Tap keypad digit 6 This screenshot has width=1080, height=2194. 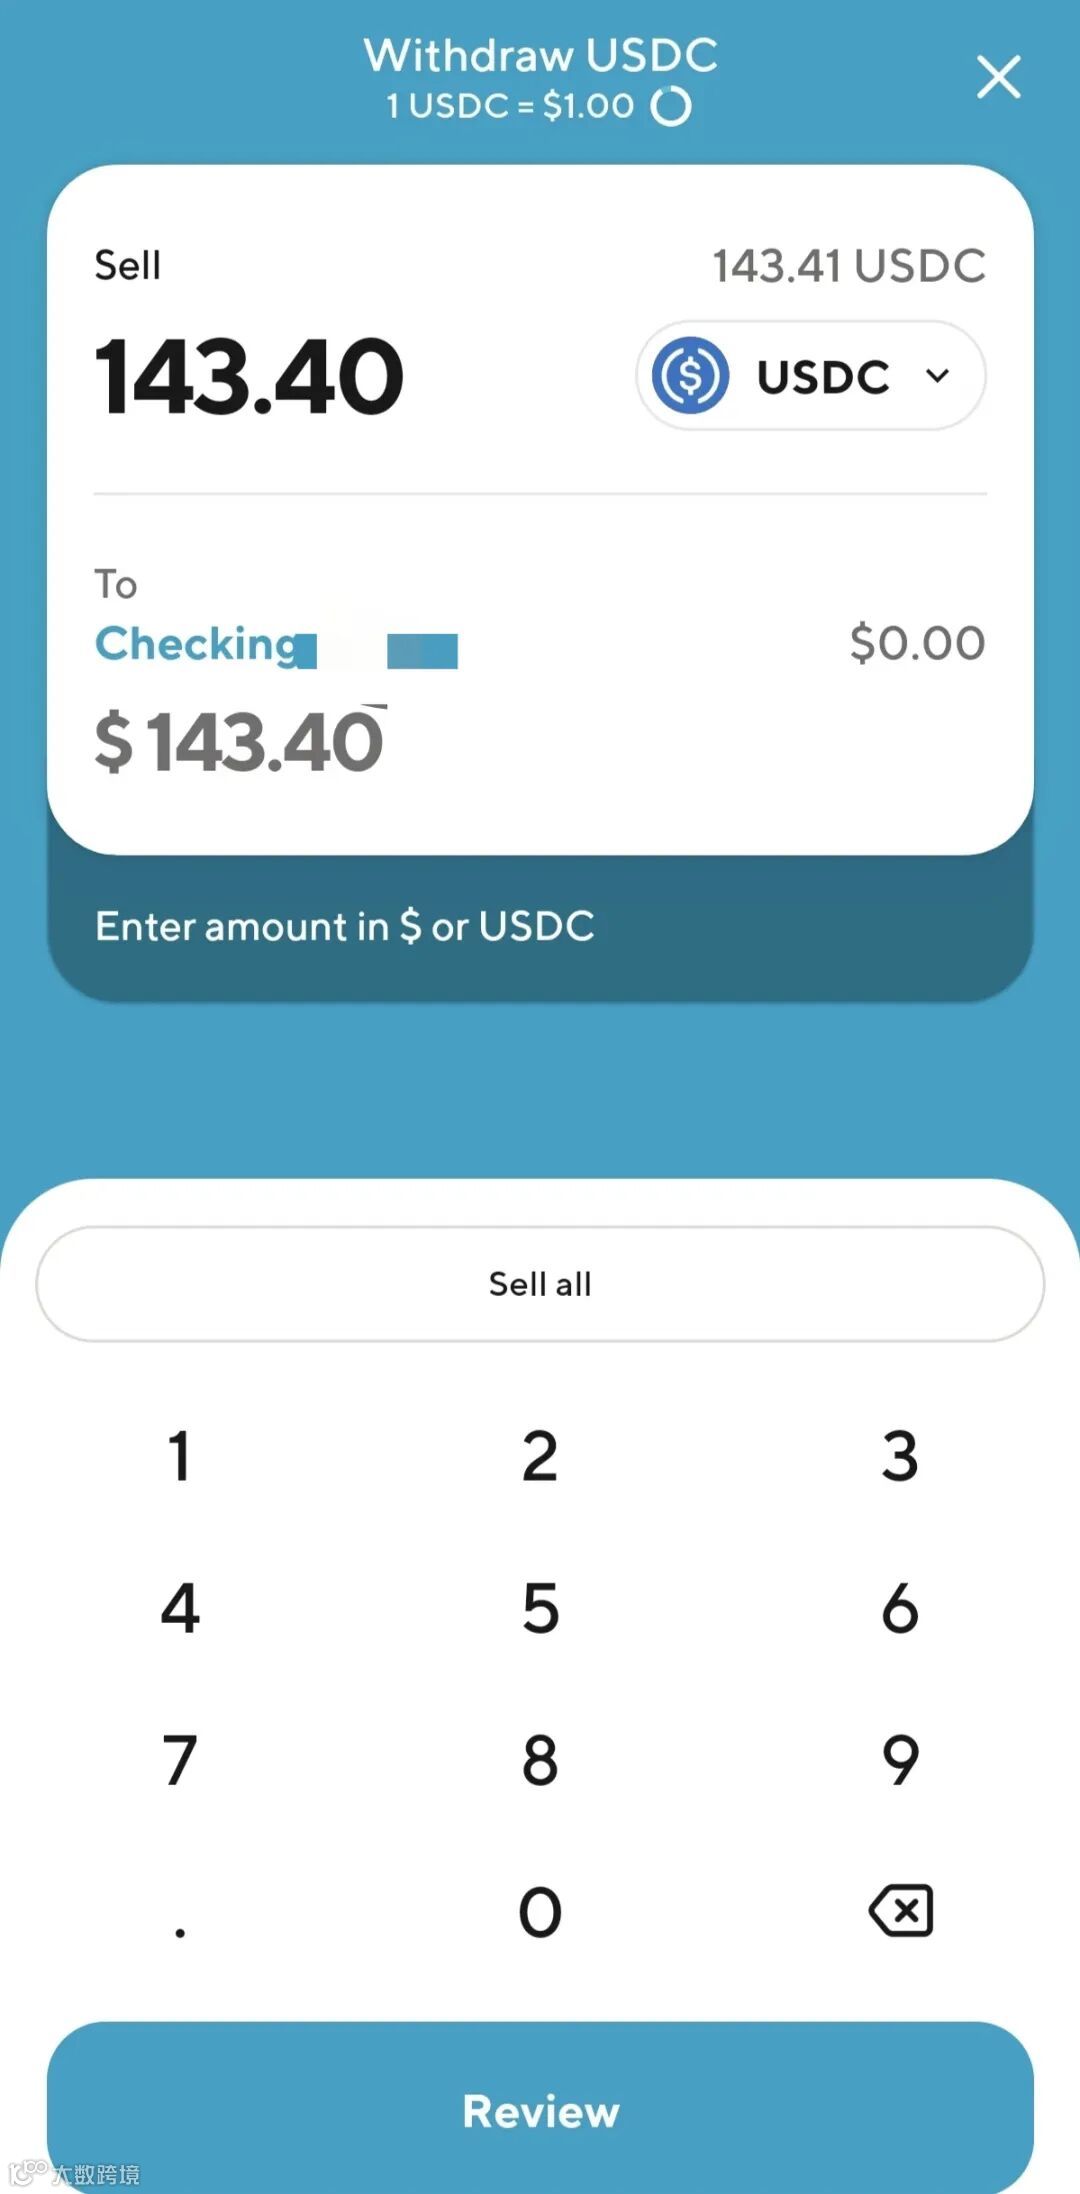900,1608
